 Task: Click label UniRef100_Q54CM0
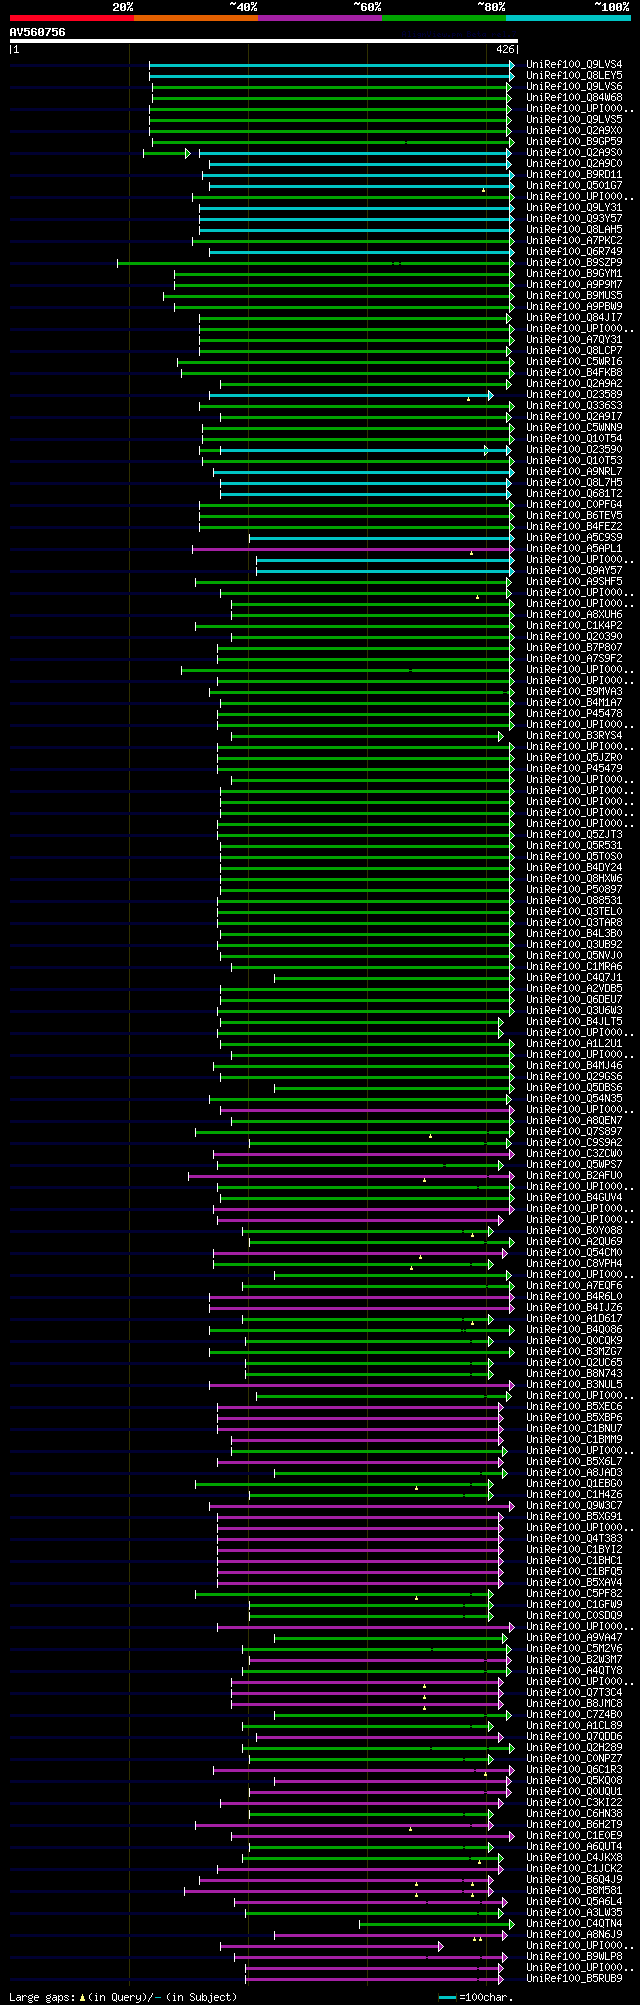[574, 1253]
